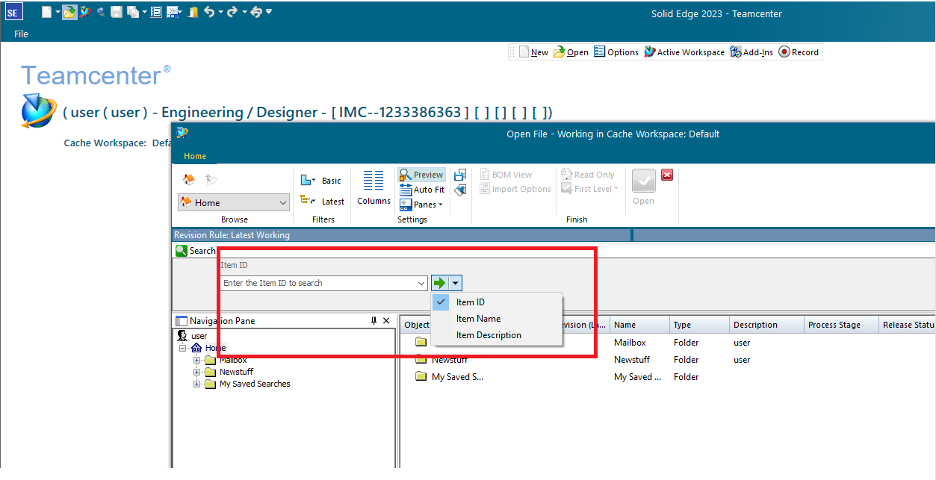
Task: Select Item ID in search type menu
Action: click(497, 302)
